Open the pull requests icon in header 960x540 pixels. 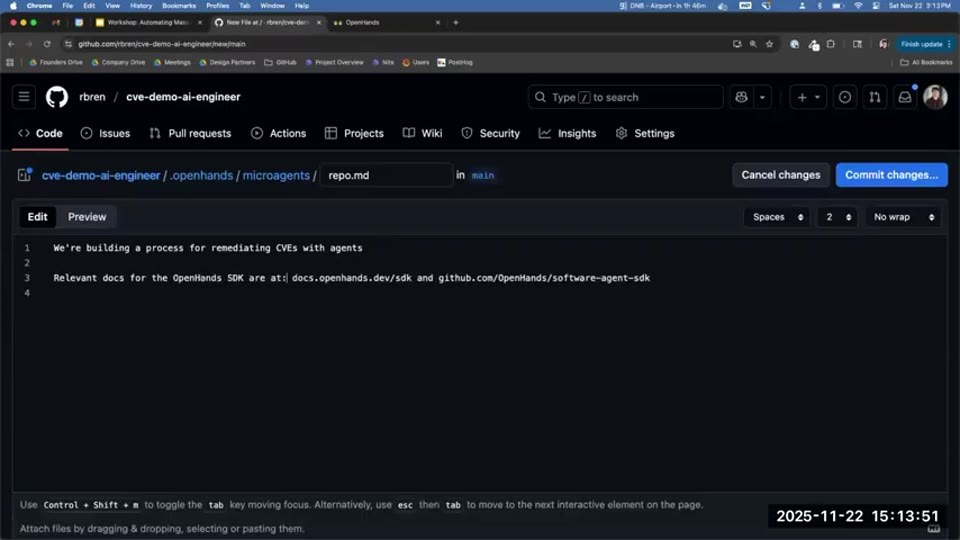[875, 97]
